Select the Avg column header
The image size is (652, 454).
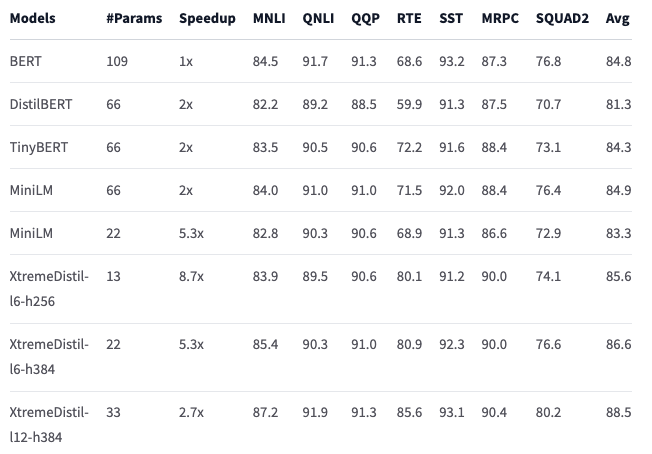(618, 19)
